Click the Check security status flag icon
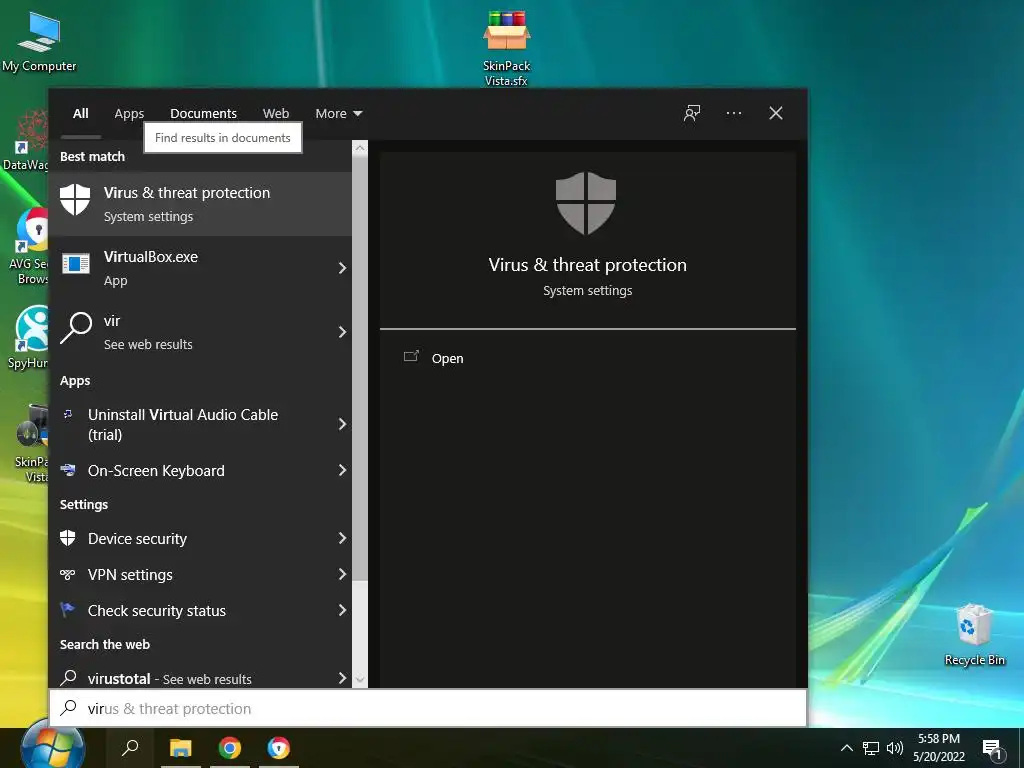 [x=68, y=610]
